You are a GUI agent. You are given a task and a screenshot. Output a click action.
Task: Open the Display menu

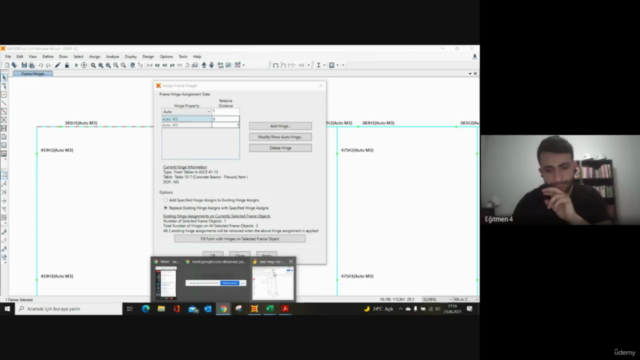point(131,57)
